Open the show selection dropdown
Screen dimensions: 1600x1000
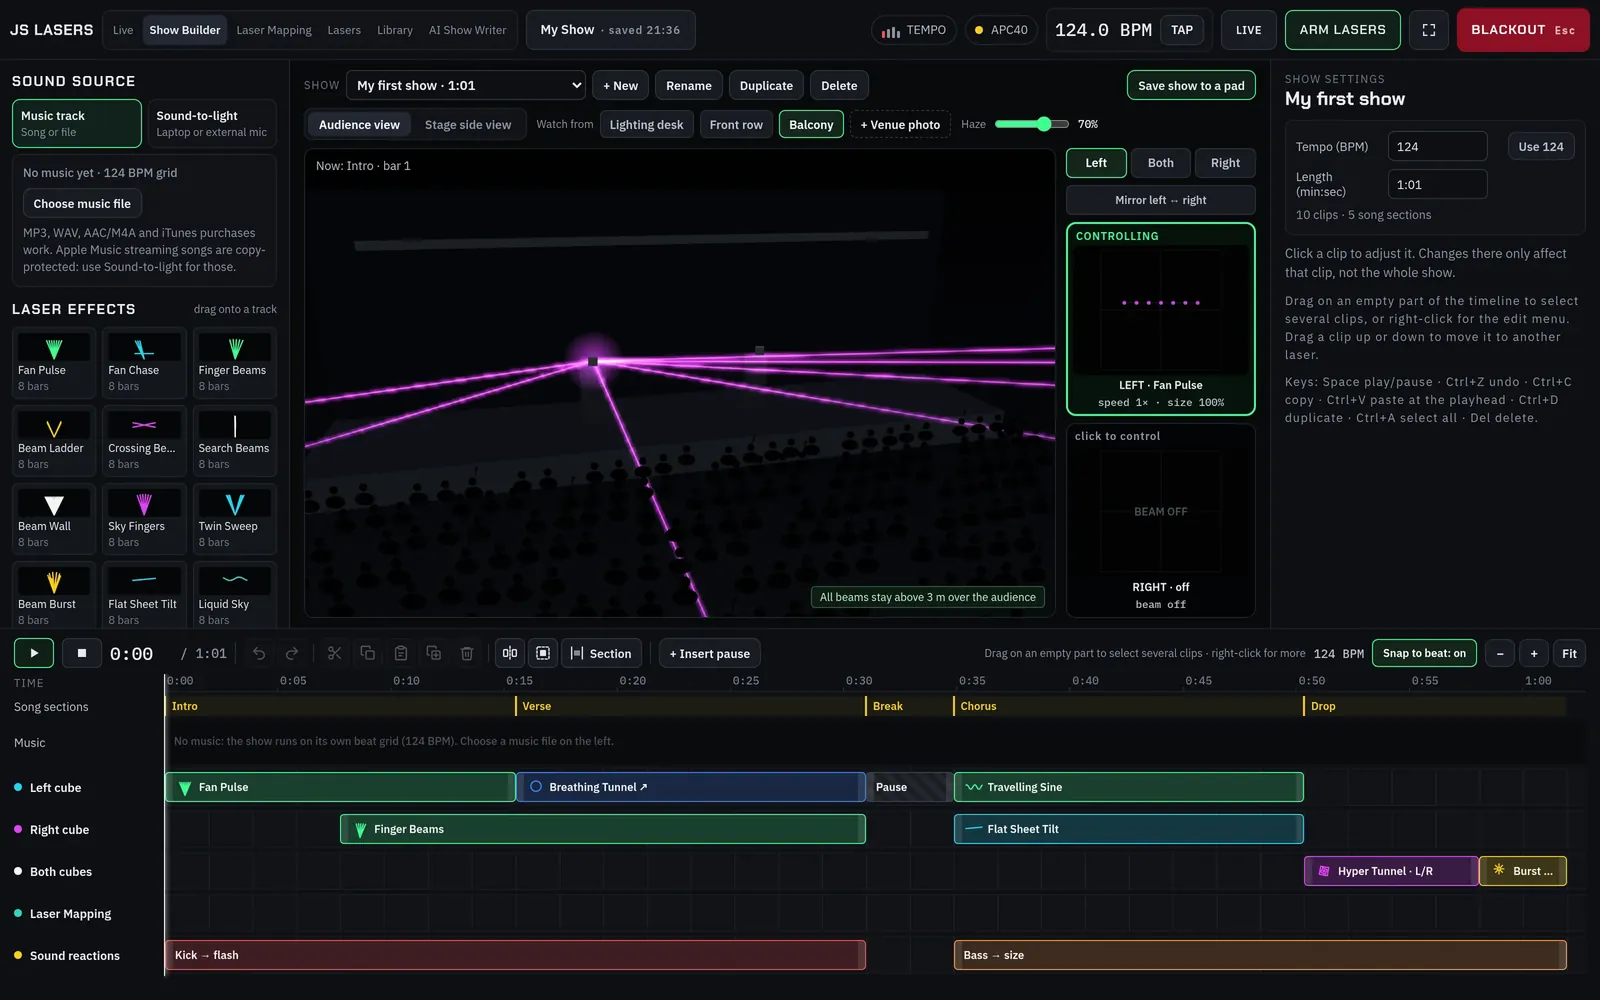tap(466, 85)
